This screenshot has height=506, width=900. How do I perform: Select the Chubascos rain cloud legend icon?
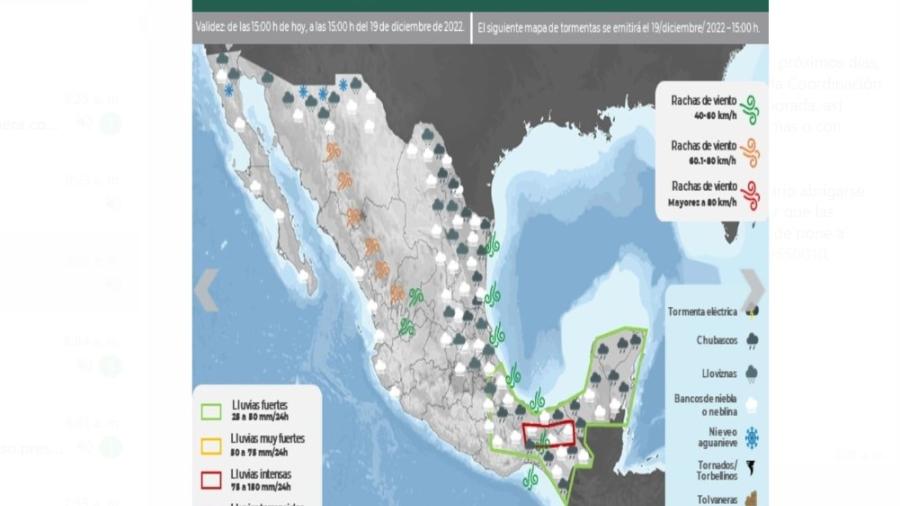coord(751,340)
